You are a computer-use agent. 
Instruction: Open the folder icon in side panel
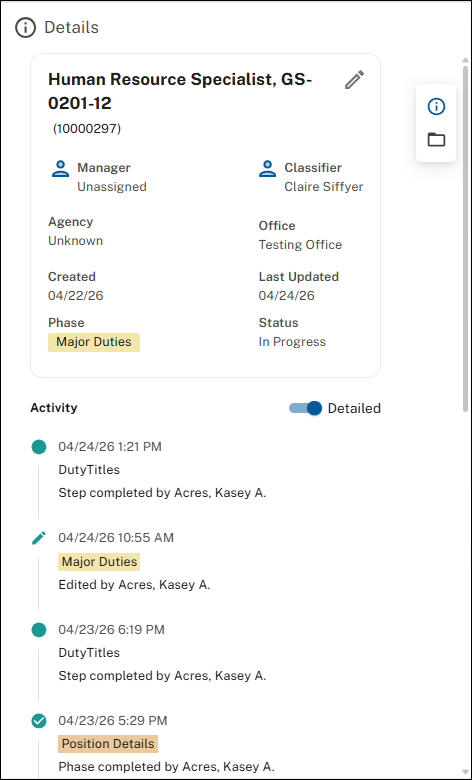point(436,140)
